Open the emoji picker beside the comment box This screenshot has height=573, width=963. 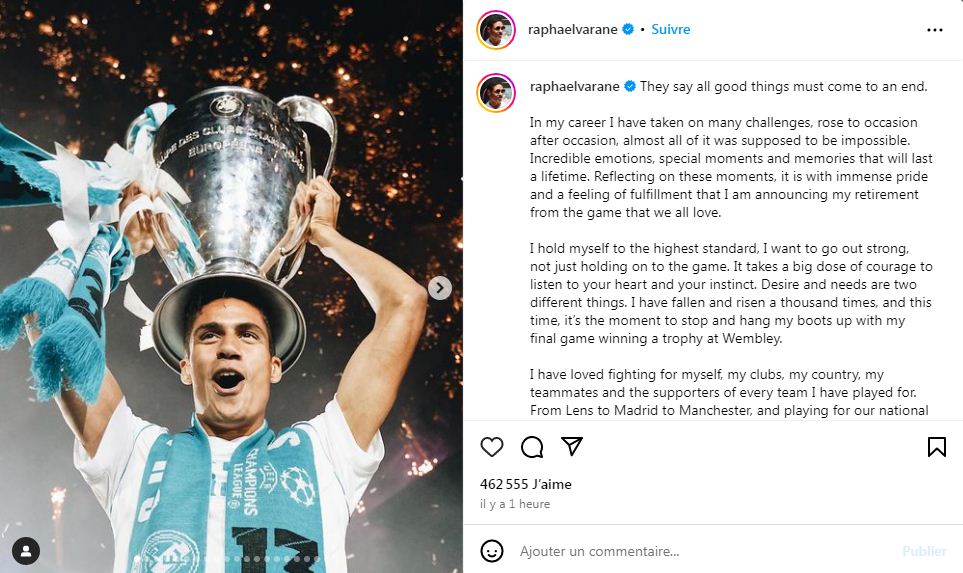point(491,551)
